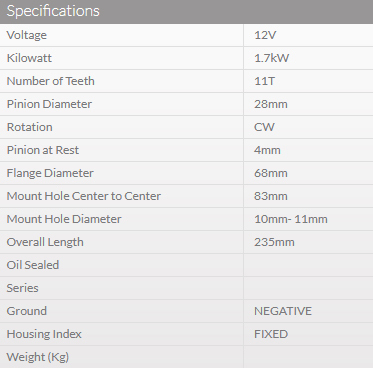Click the 10mm- 11mm value
This screenshot has height=368, width=373.
tap(291, 219)
